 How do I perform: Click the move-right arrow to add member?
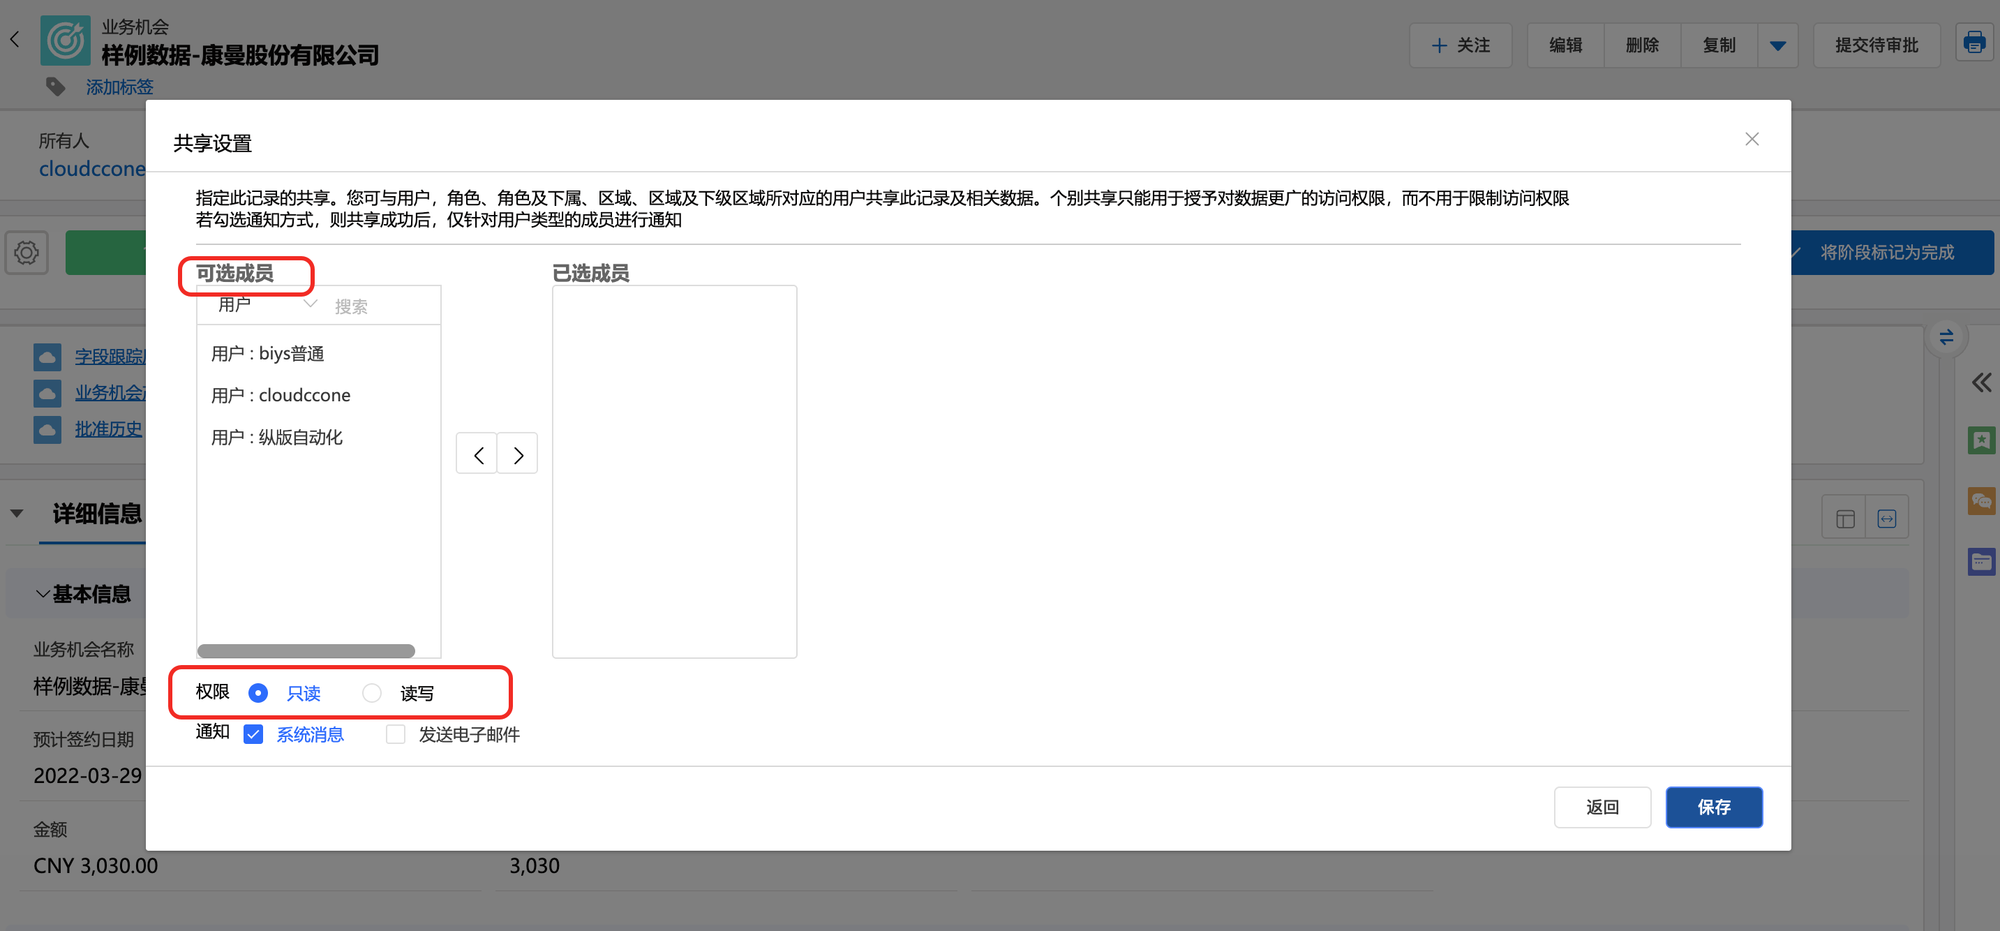coord(518,455)
